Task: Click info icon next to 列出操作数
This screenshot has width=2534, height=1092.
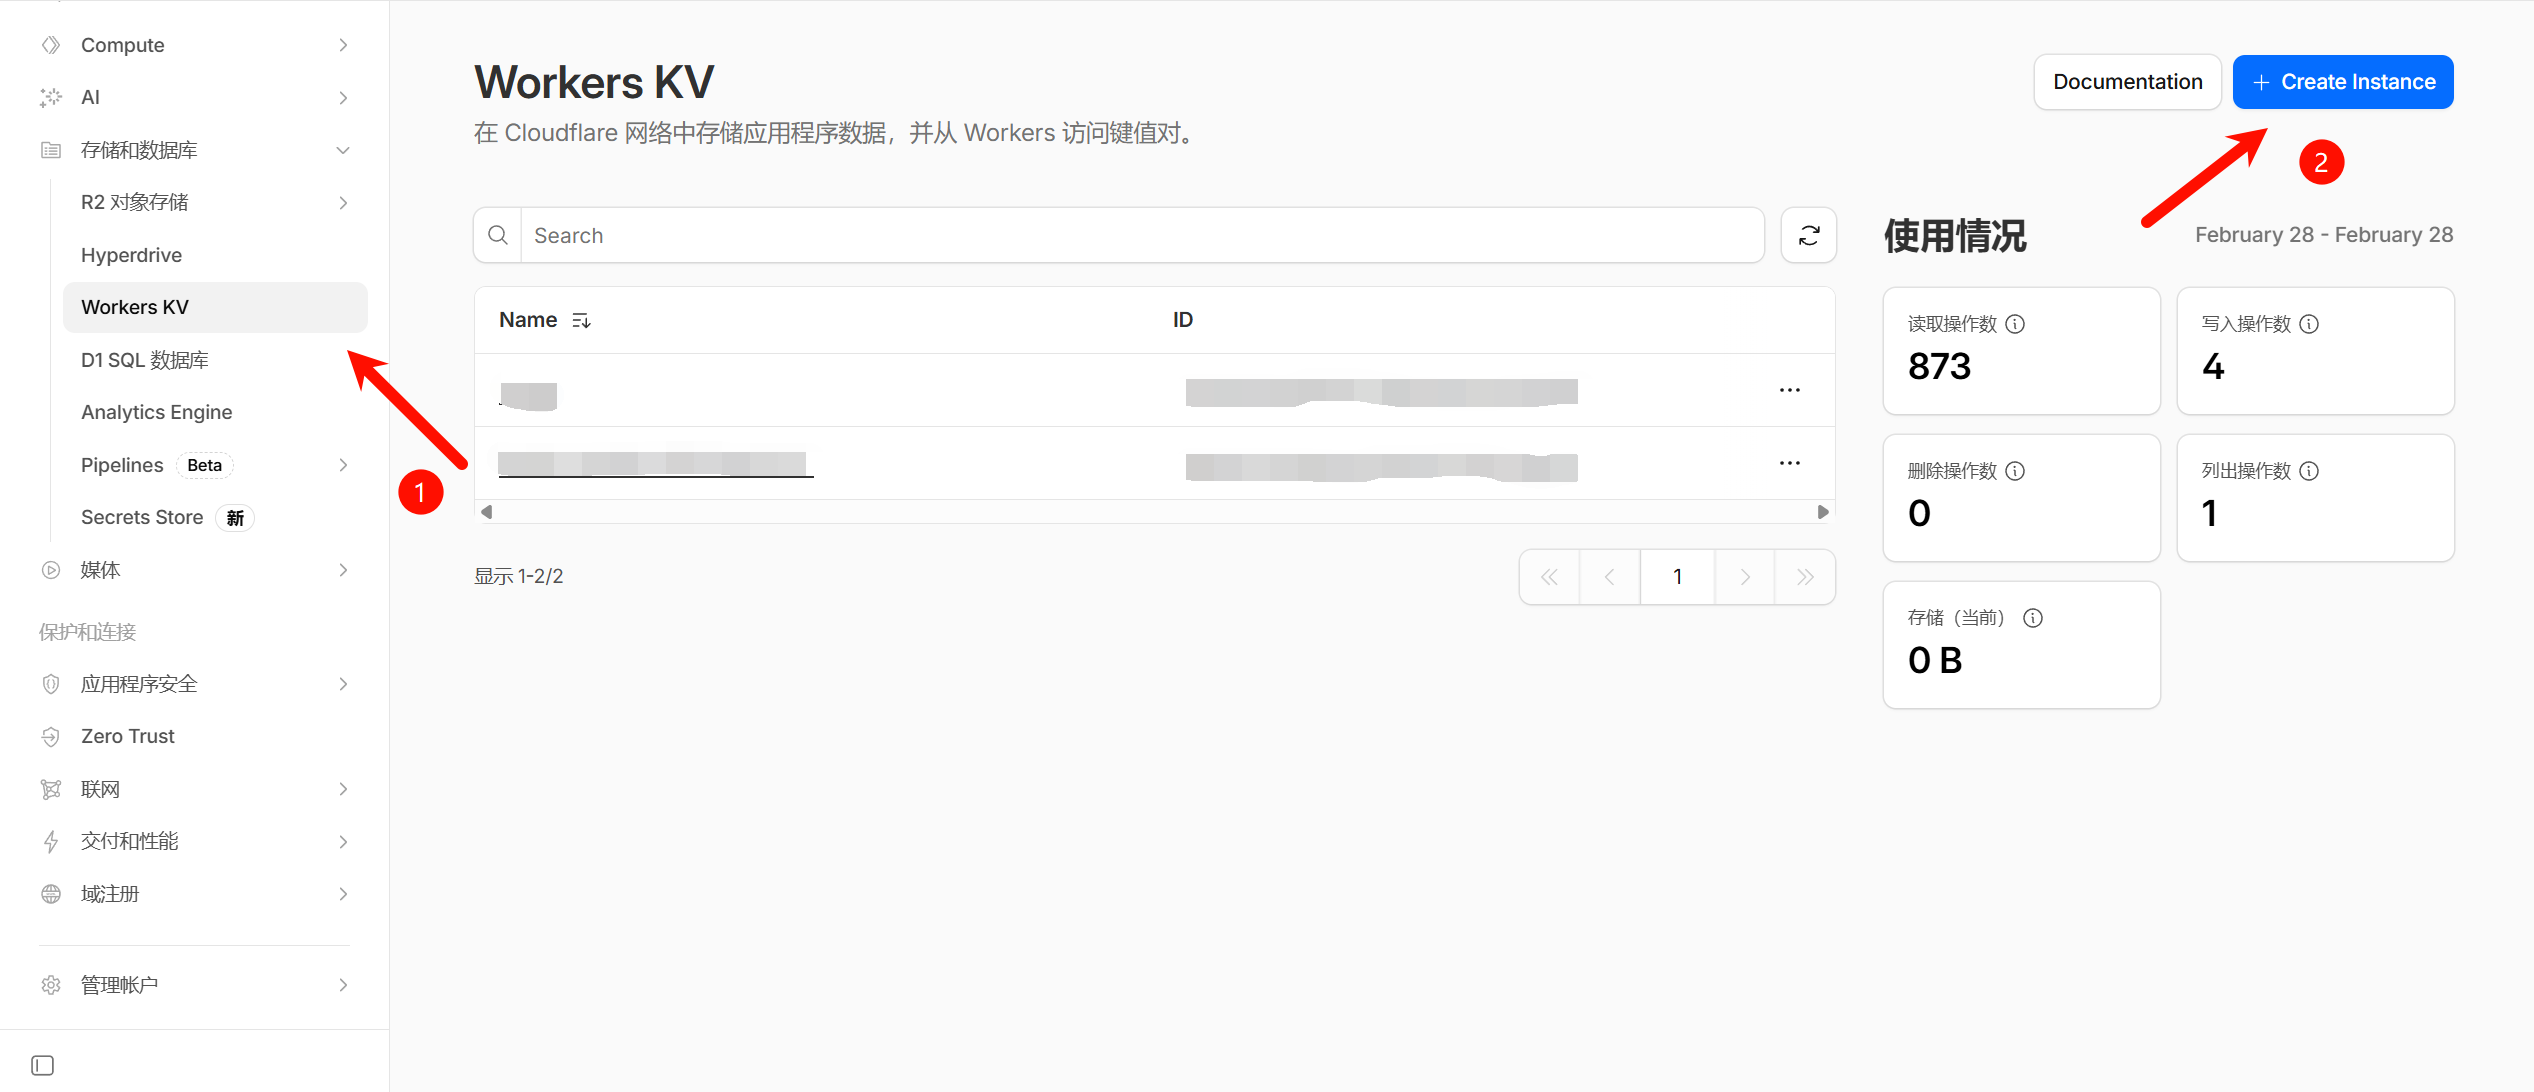Action: (2309, 471)
